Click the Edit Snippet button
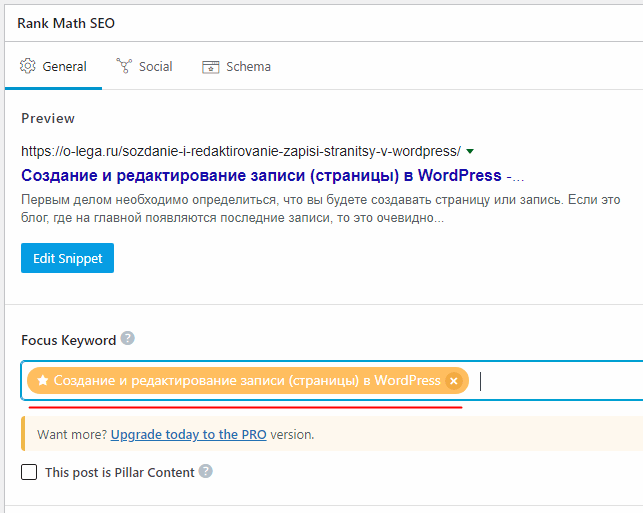This screenshot has width=643, height=513. tap(67, 258)
